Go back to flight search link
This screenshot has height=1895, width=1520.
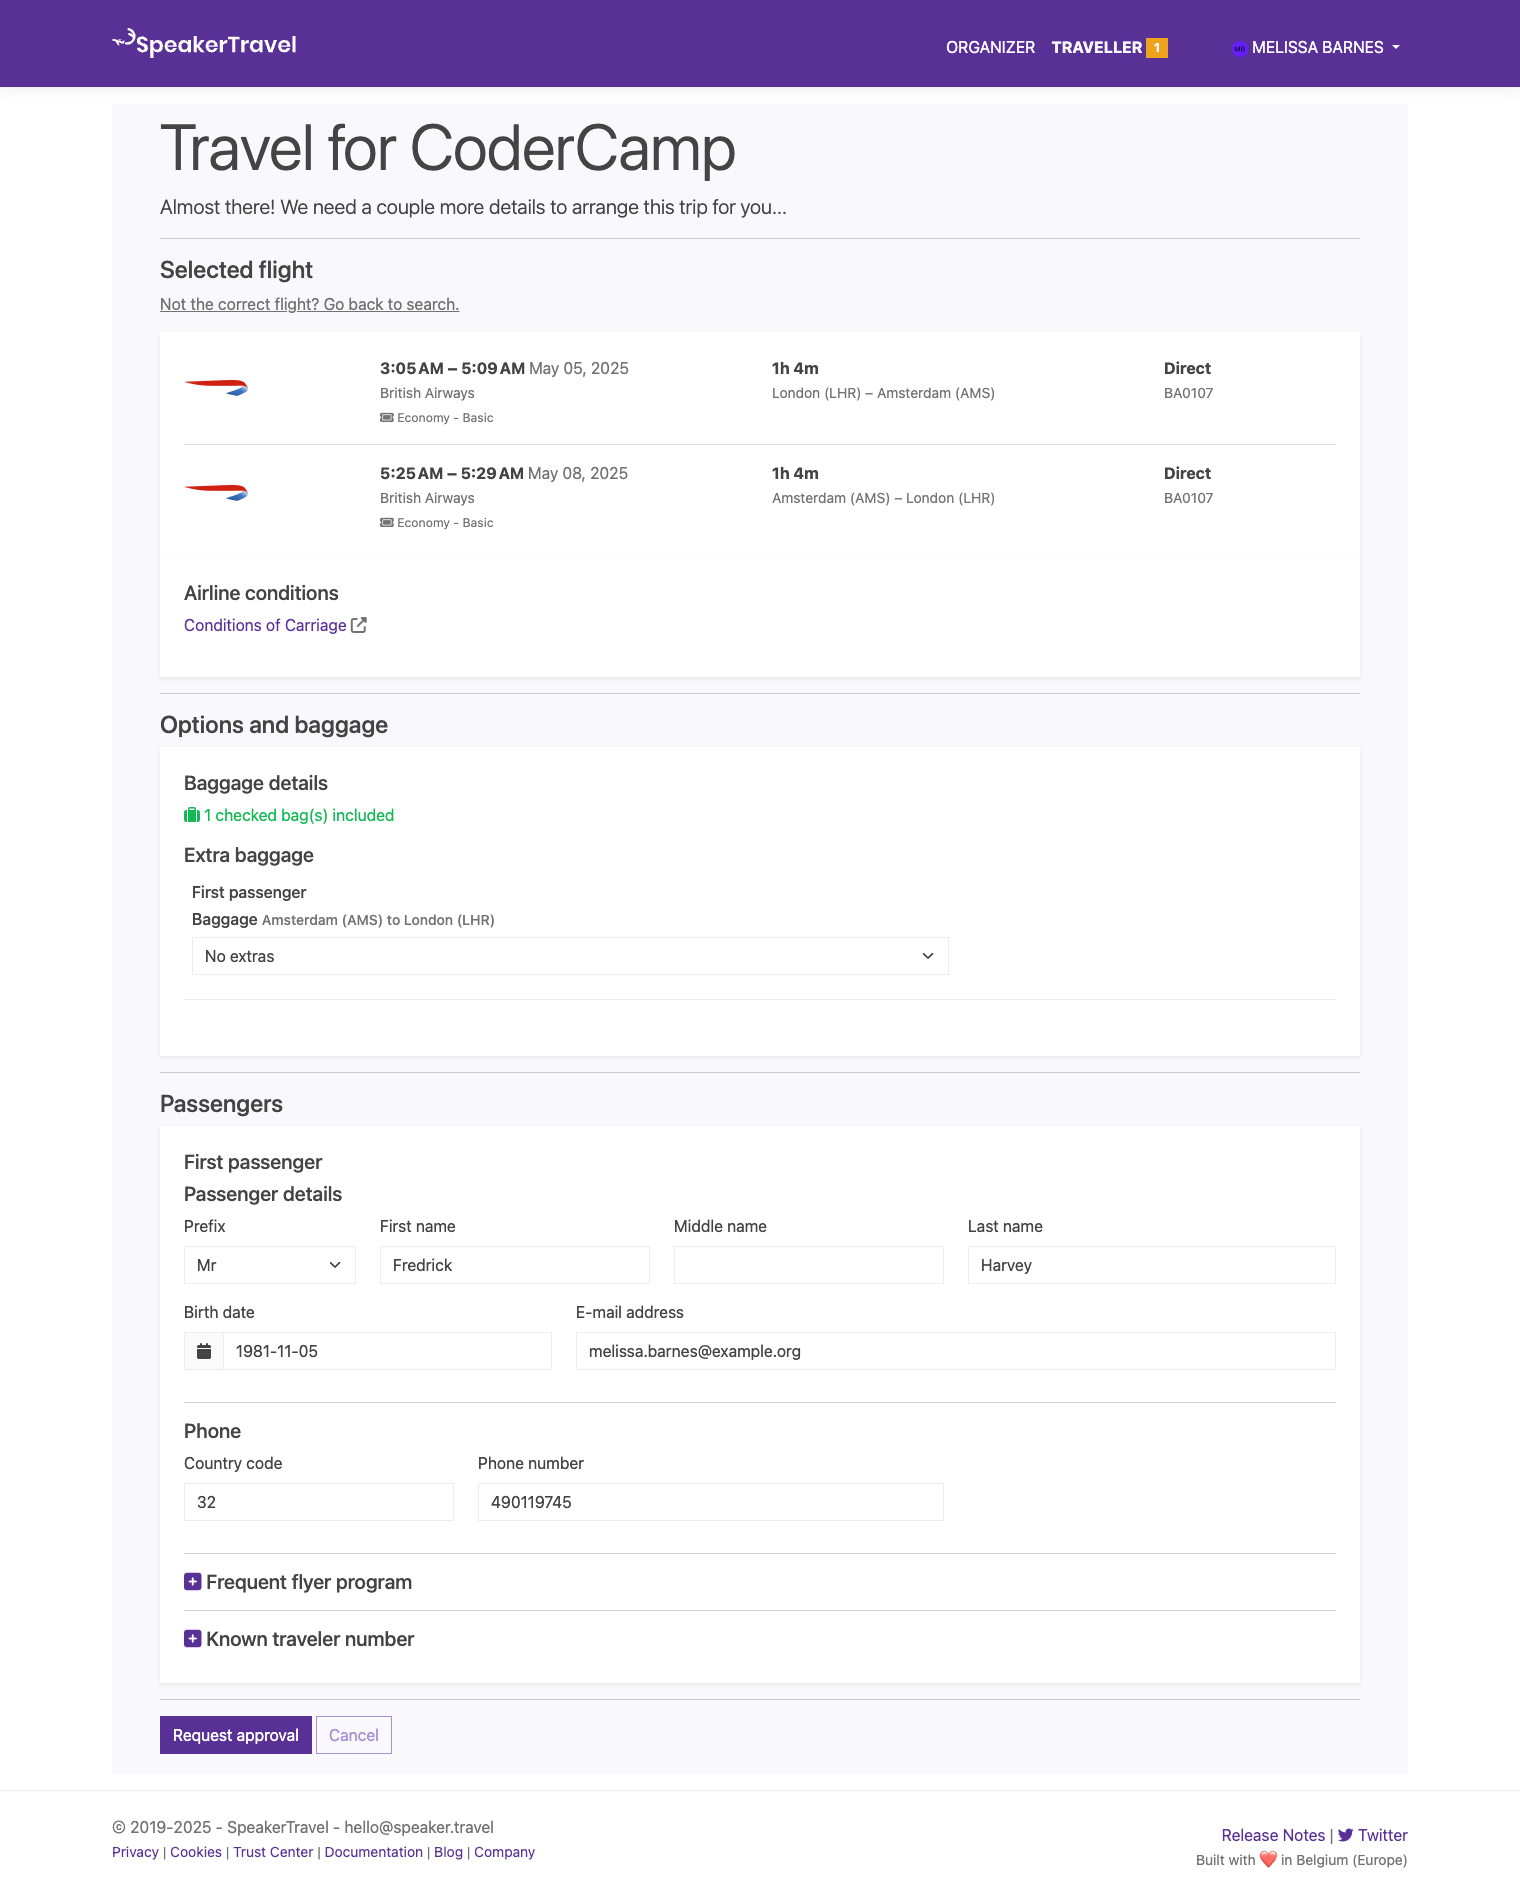point(309,304)
